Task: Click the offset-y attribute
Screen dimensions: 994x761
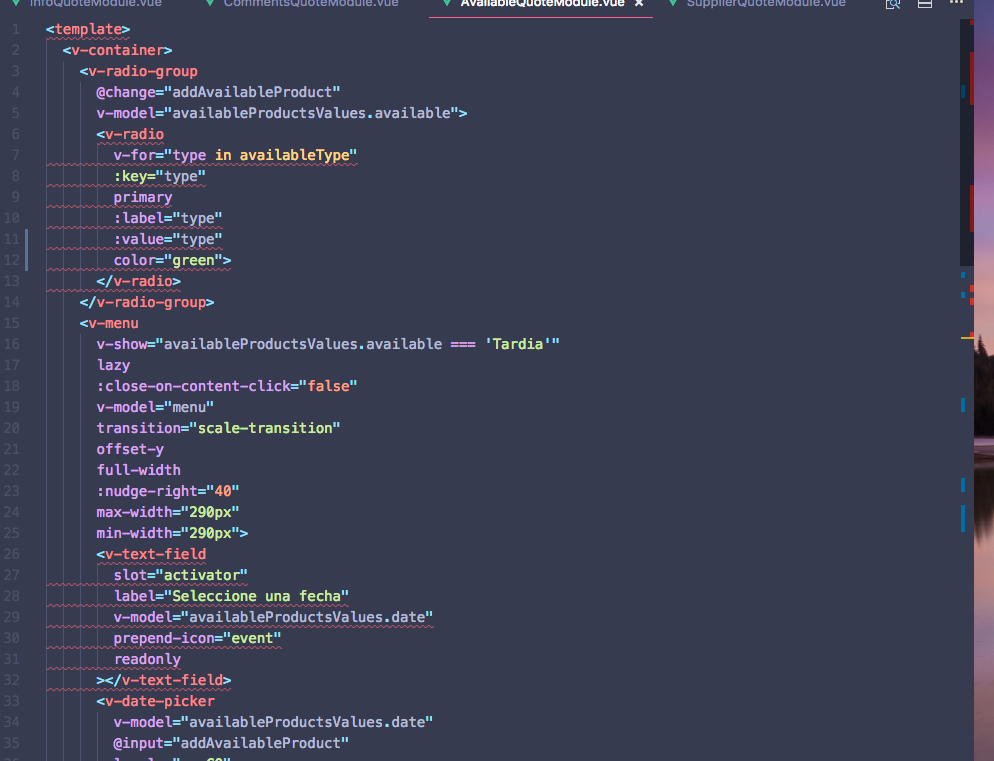Action: pos(130,449)
